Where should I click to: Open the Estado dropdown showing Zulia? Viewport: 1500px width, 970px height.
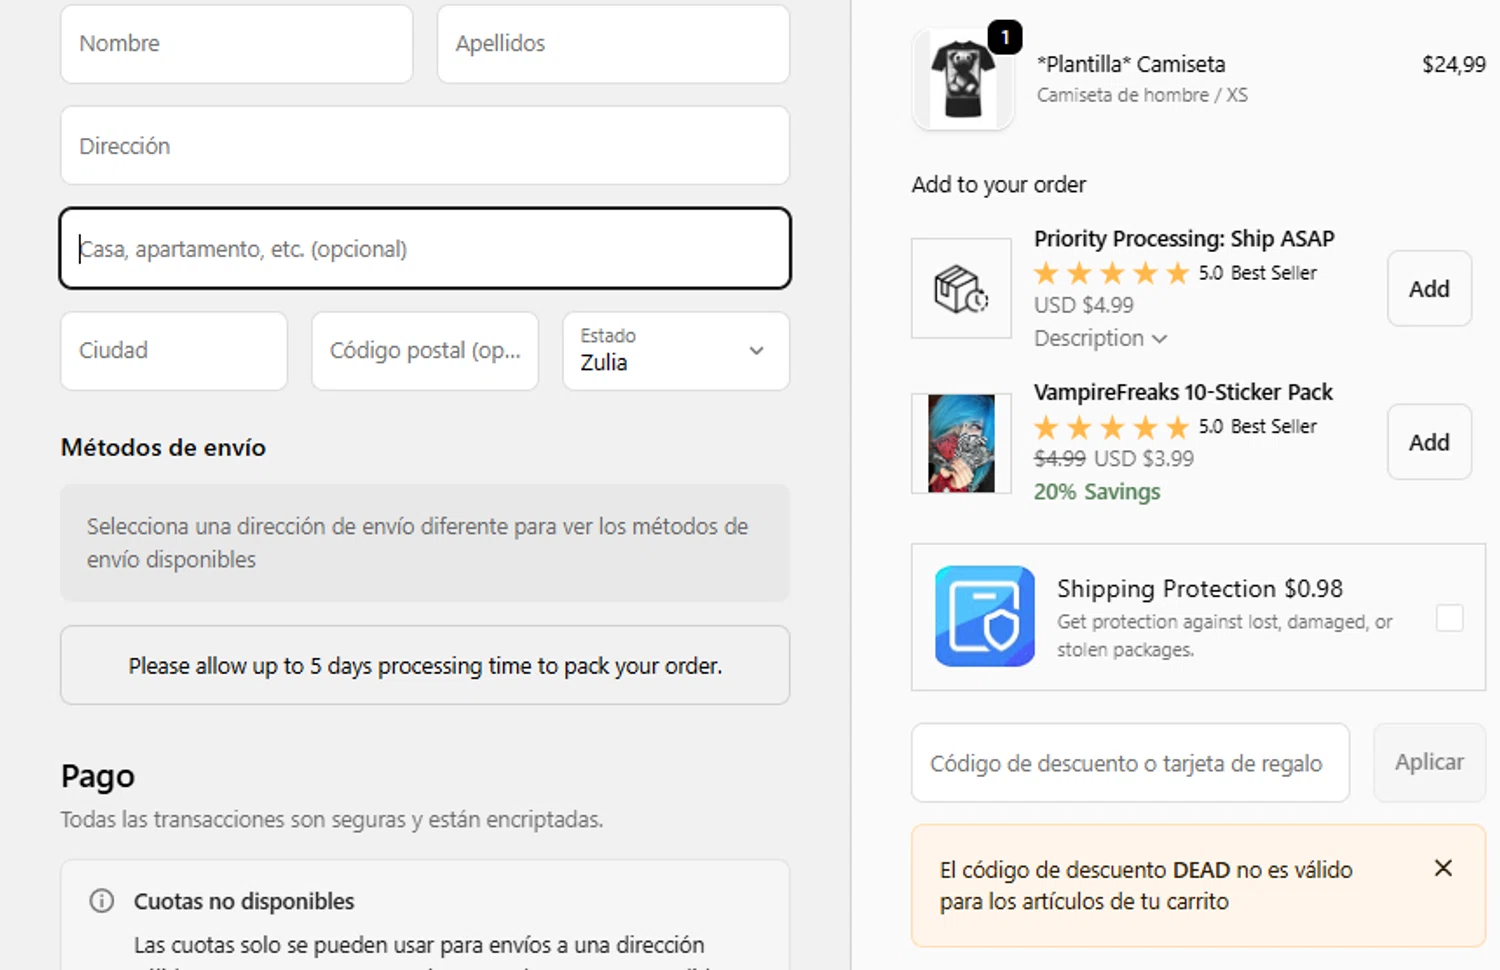(x=675, y=351)
